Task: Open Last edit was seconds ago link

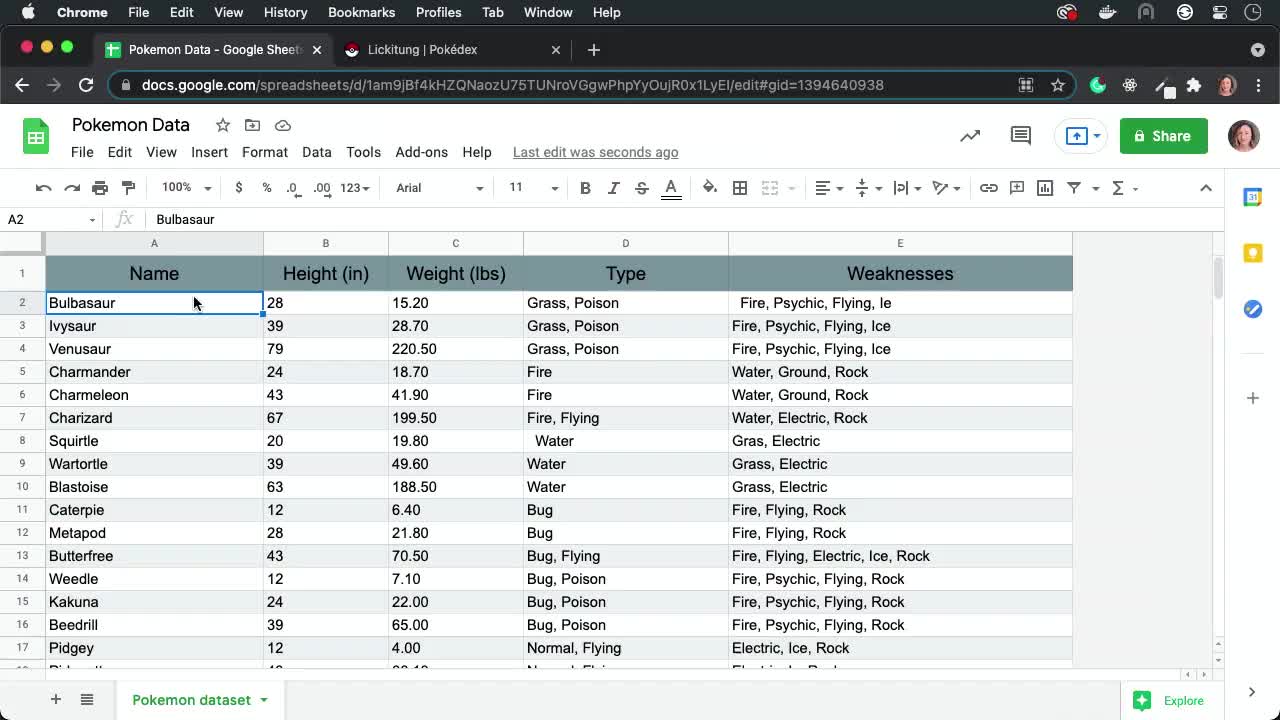Action: (x=595, y=152)
